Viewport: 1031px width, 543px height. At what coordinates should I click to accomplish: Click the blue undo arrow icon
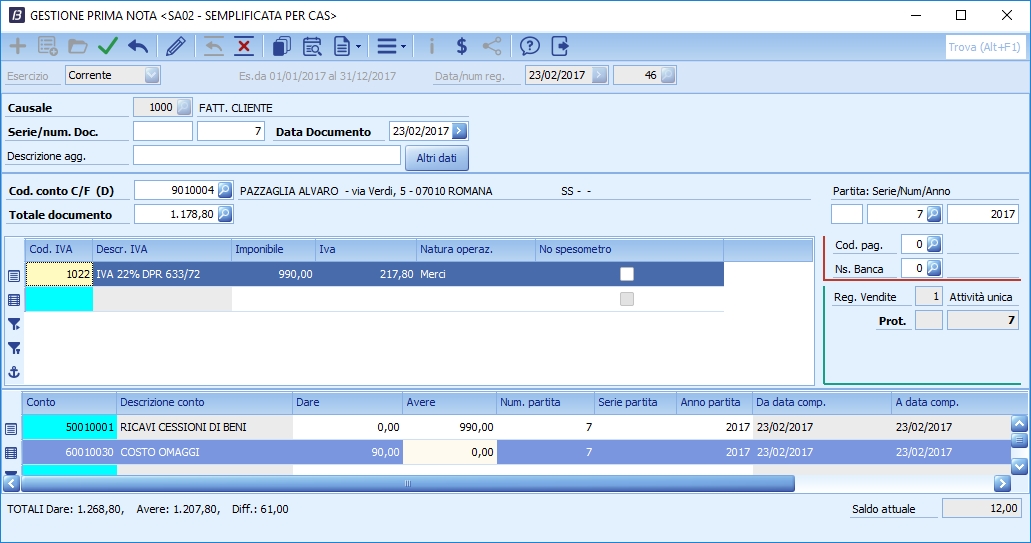[138, 46]
